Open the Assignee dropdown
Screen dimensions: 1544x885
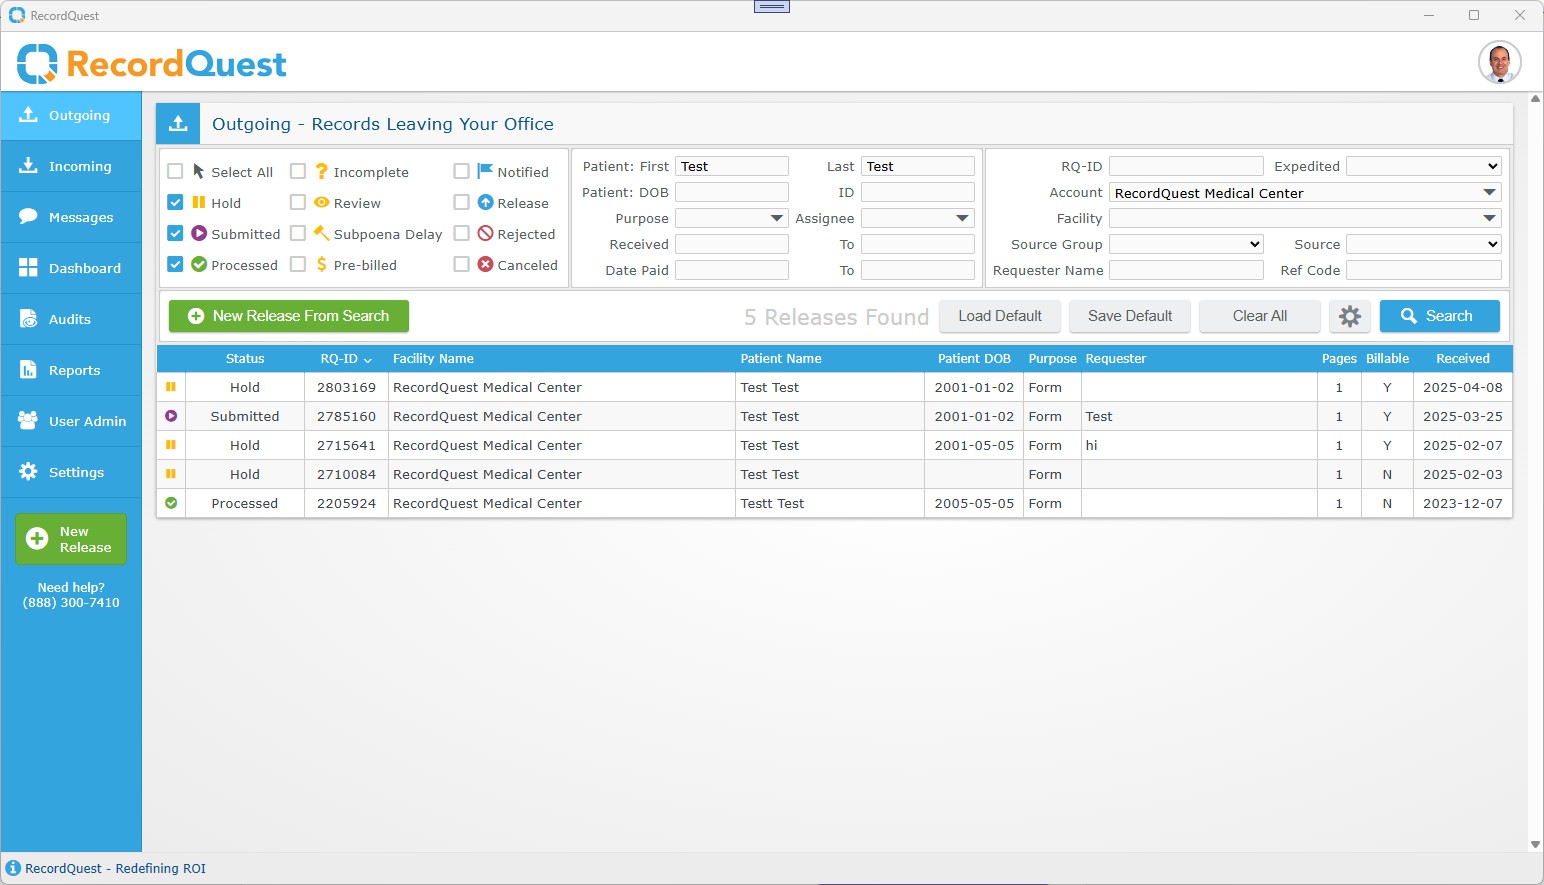tap(918, 218)
